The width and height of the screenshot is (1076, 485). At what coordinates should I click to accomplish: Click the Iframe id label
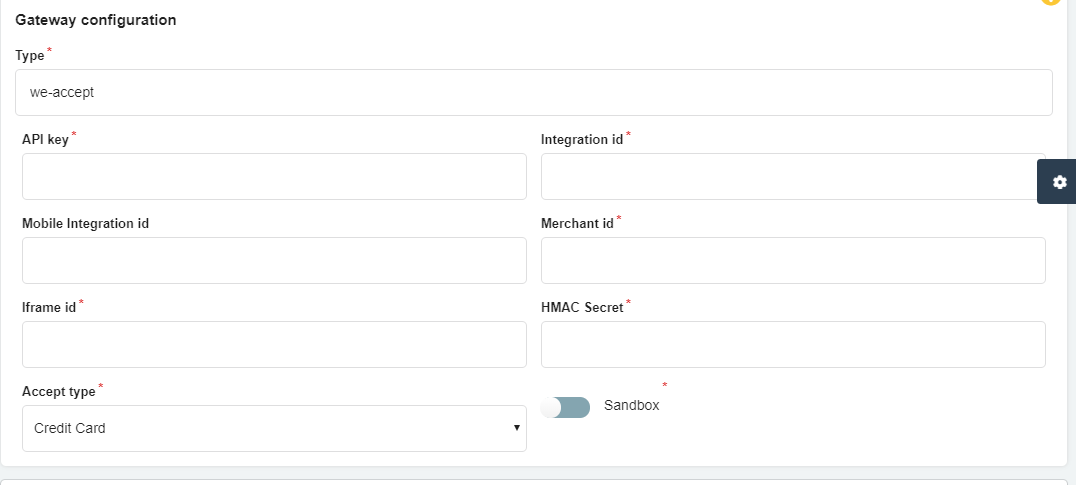click(x=49, y=307)
